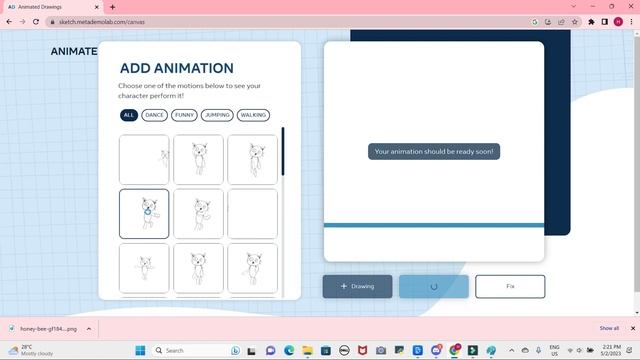Open Bing chat icon in taskbar search

[236, 351]
